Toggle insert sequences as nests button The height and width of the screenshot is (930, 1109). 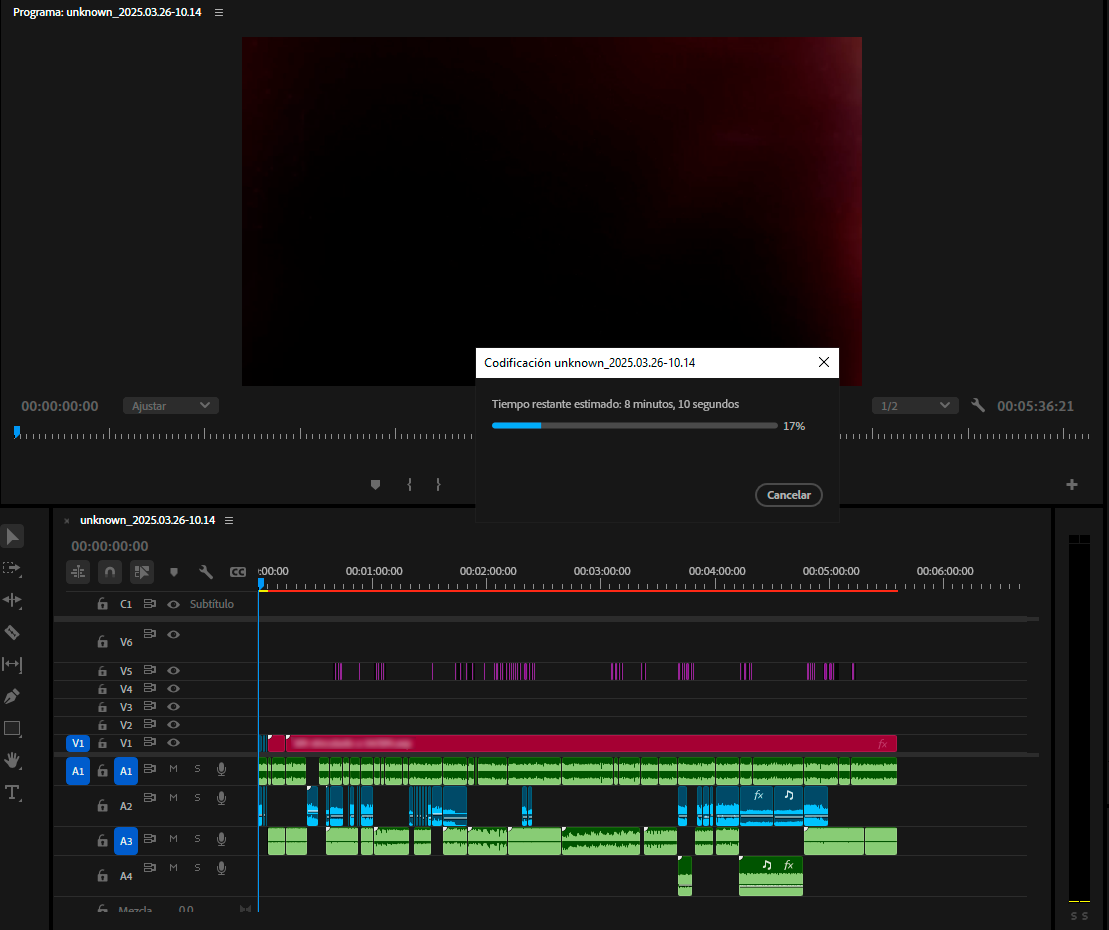(78, 572)
